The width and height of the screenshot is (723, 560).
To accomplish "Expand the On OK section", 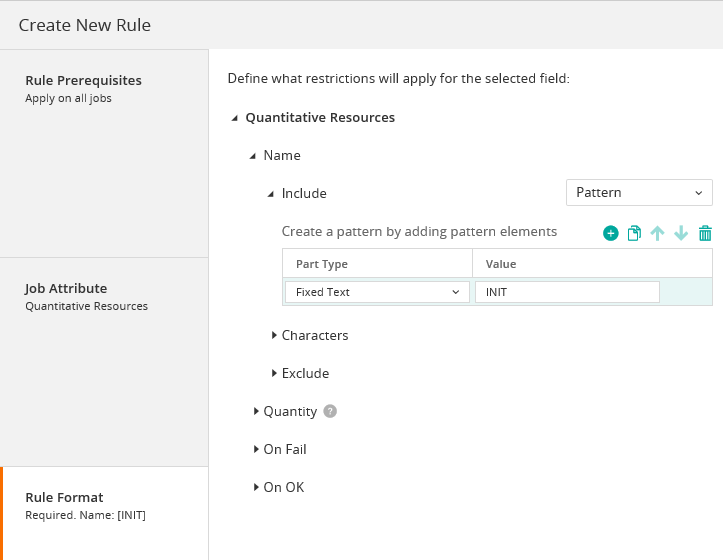I will pos(256,487).
